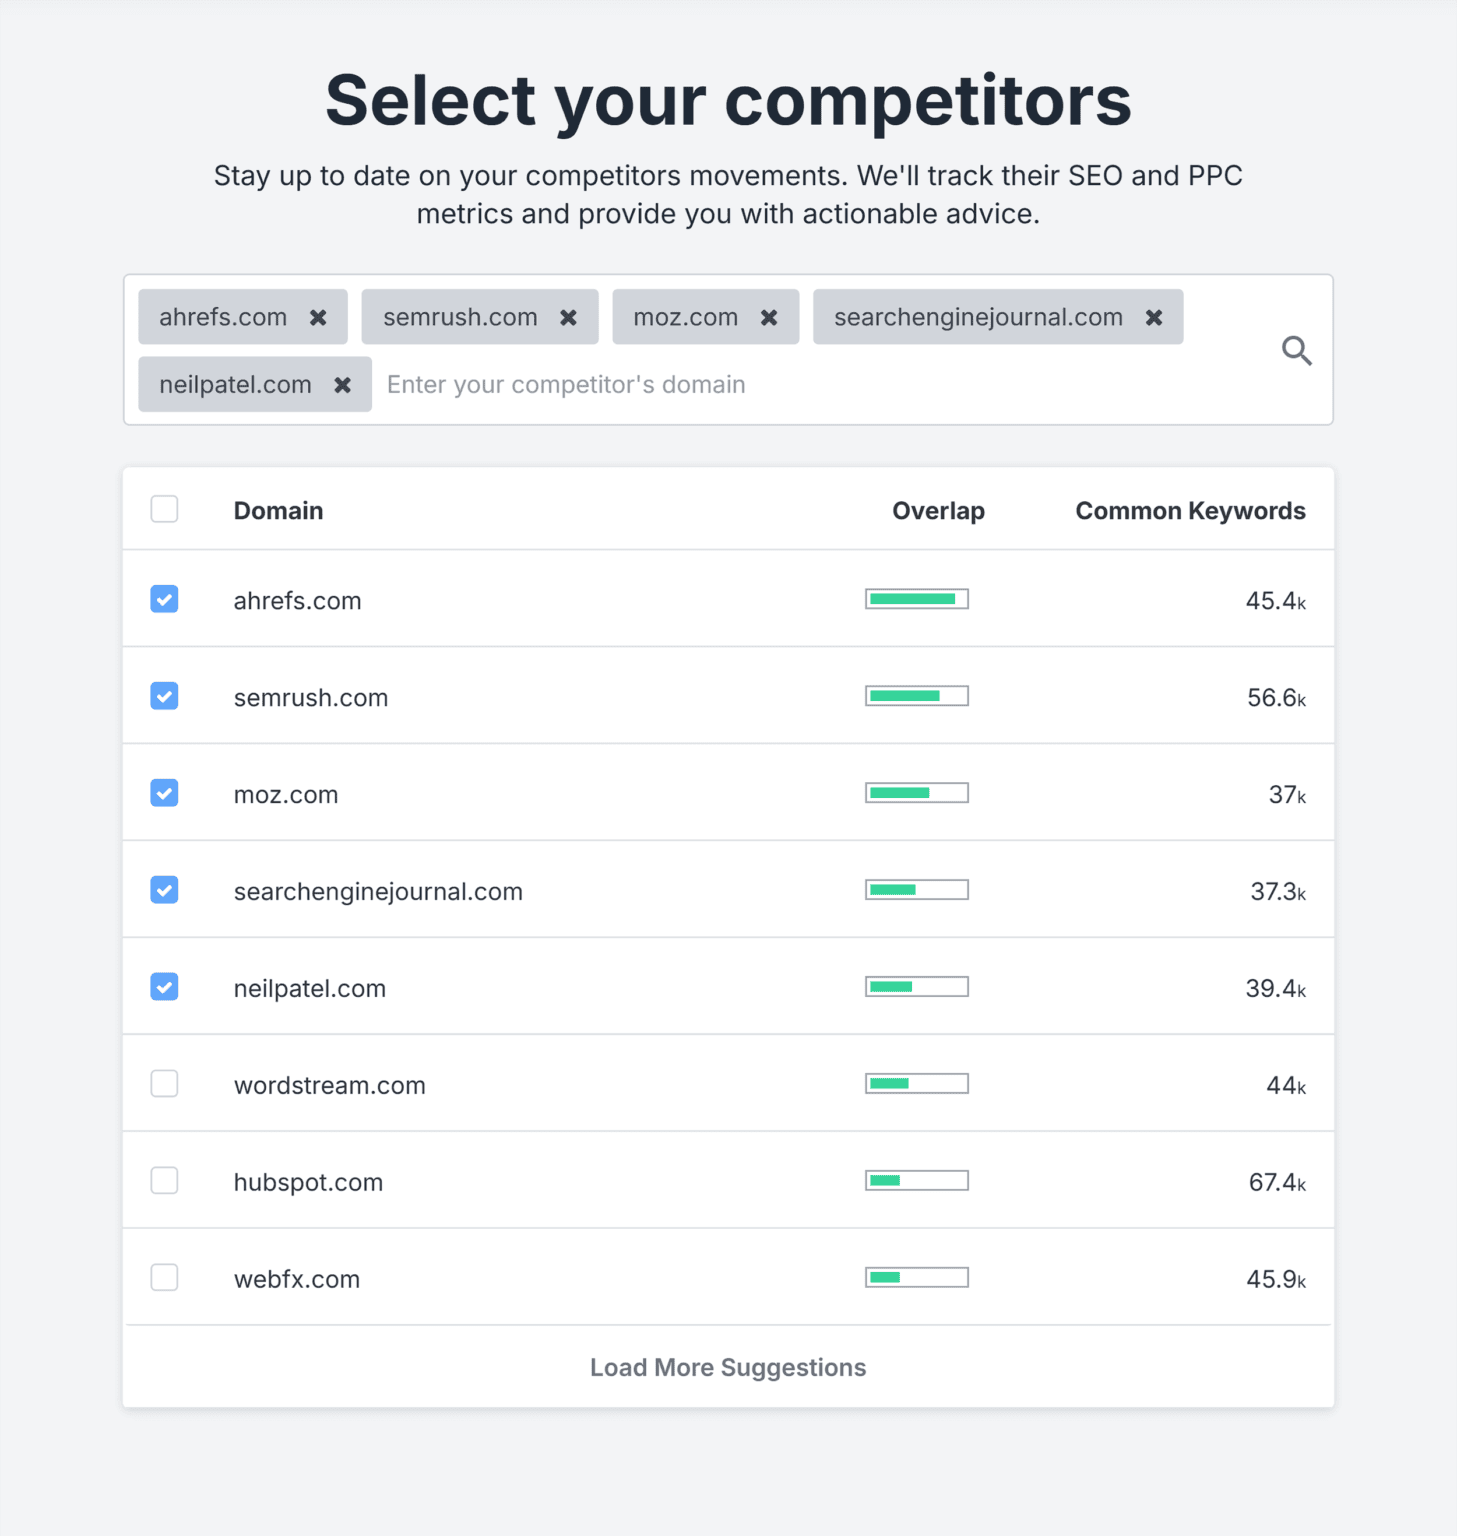The width and height of the screenshot is (1457, 1536).
Task: Remove the searchenginejournal.com competitor tag
Action: click(x=1152, y=317)
